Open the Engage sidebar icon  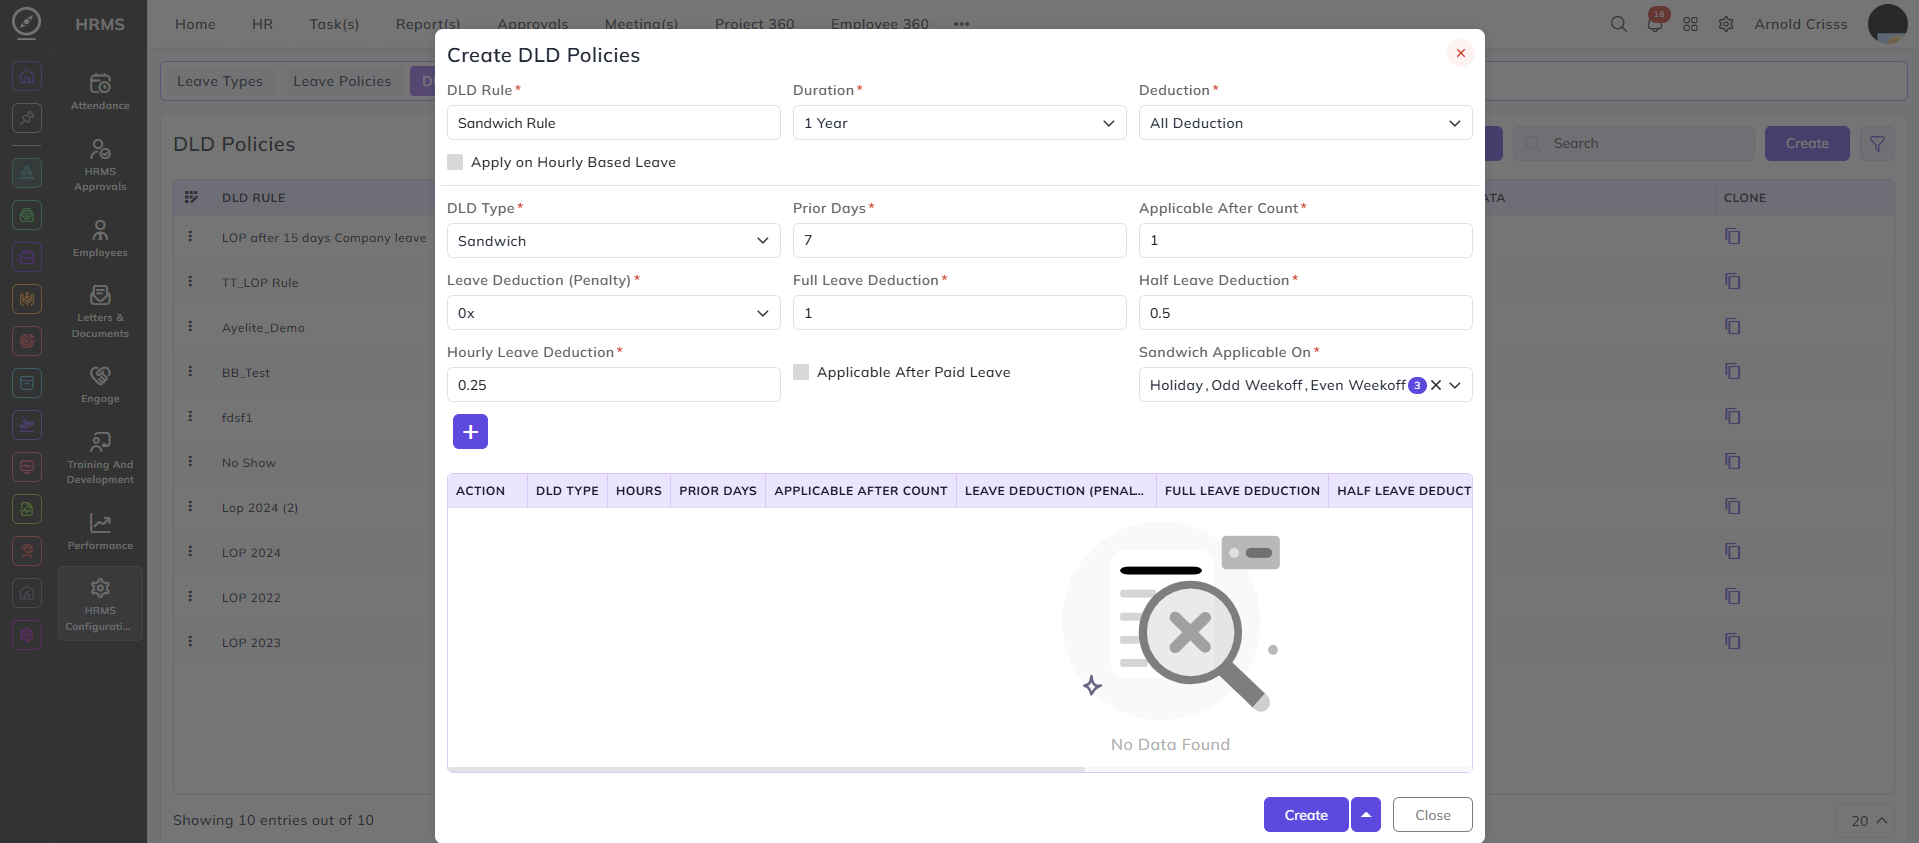[x=100, y=384]
